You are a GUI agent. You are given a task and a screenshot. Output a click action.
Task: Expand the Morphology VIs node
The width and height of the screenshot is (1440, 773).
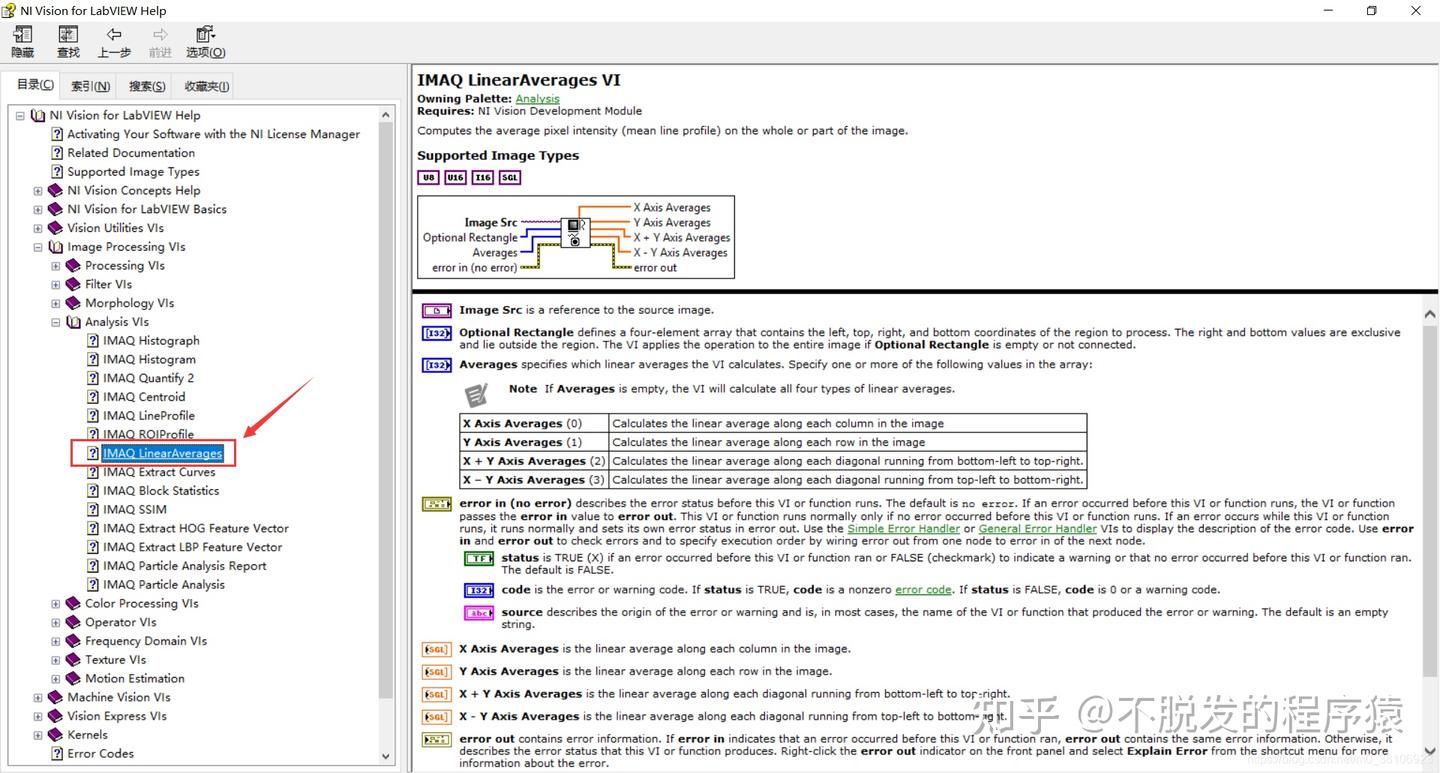[56, 303]
